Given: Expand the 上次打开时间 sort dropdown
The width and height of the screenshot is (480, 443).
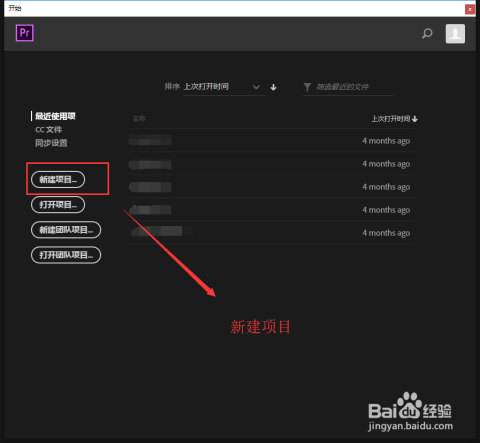Looking at the screenshot, I should click(224, 87).
